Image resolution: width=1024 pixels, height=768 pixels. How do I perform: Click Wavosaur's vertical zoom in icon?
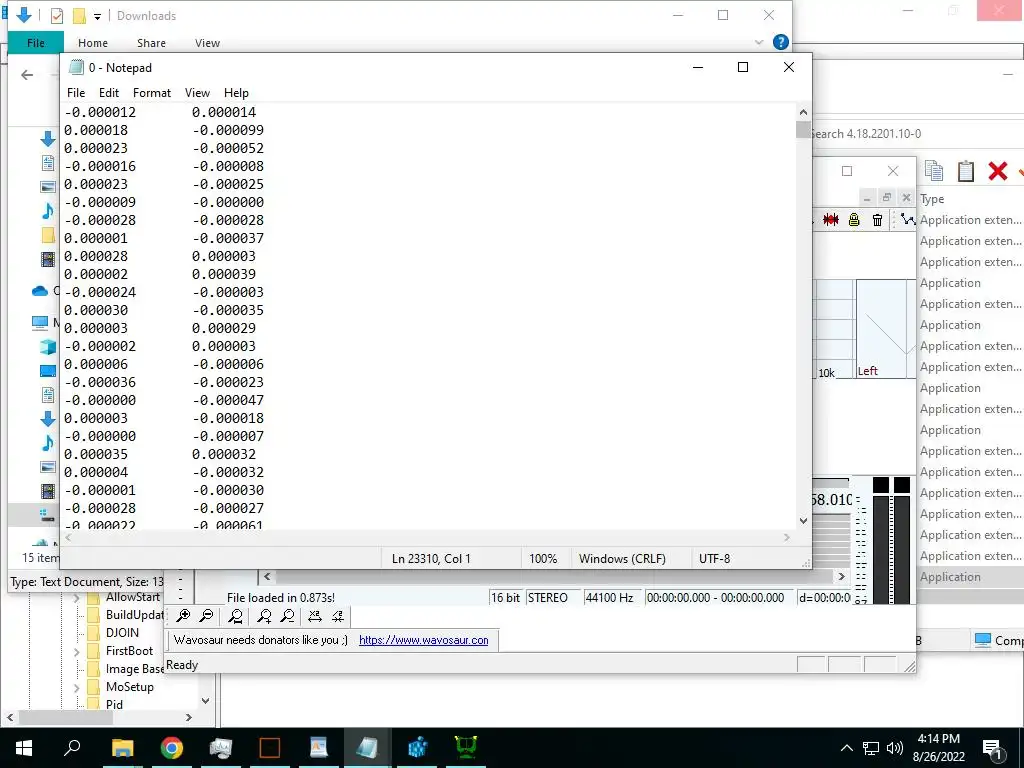(264, 616)
